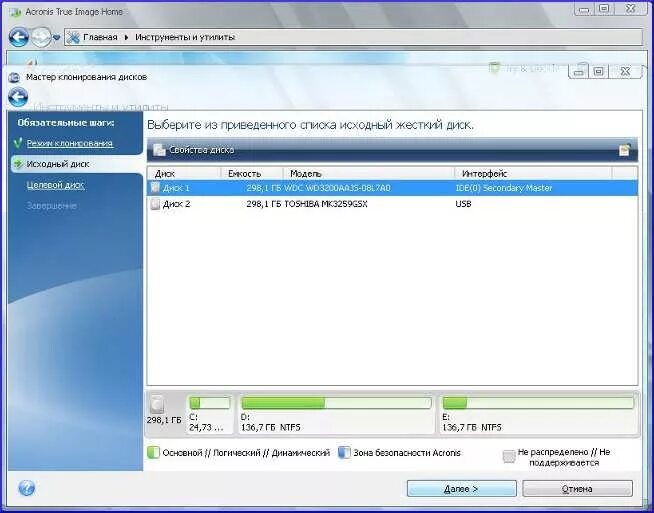Image resolution: width=654 pixels, height=513 pixels.
Task: Sort by Диск column header
Action: (x=184, y=174)
